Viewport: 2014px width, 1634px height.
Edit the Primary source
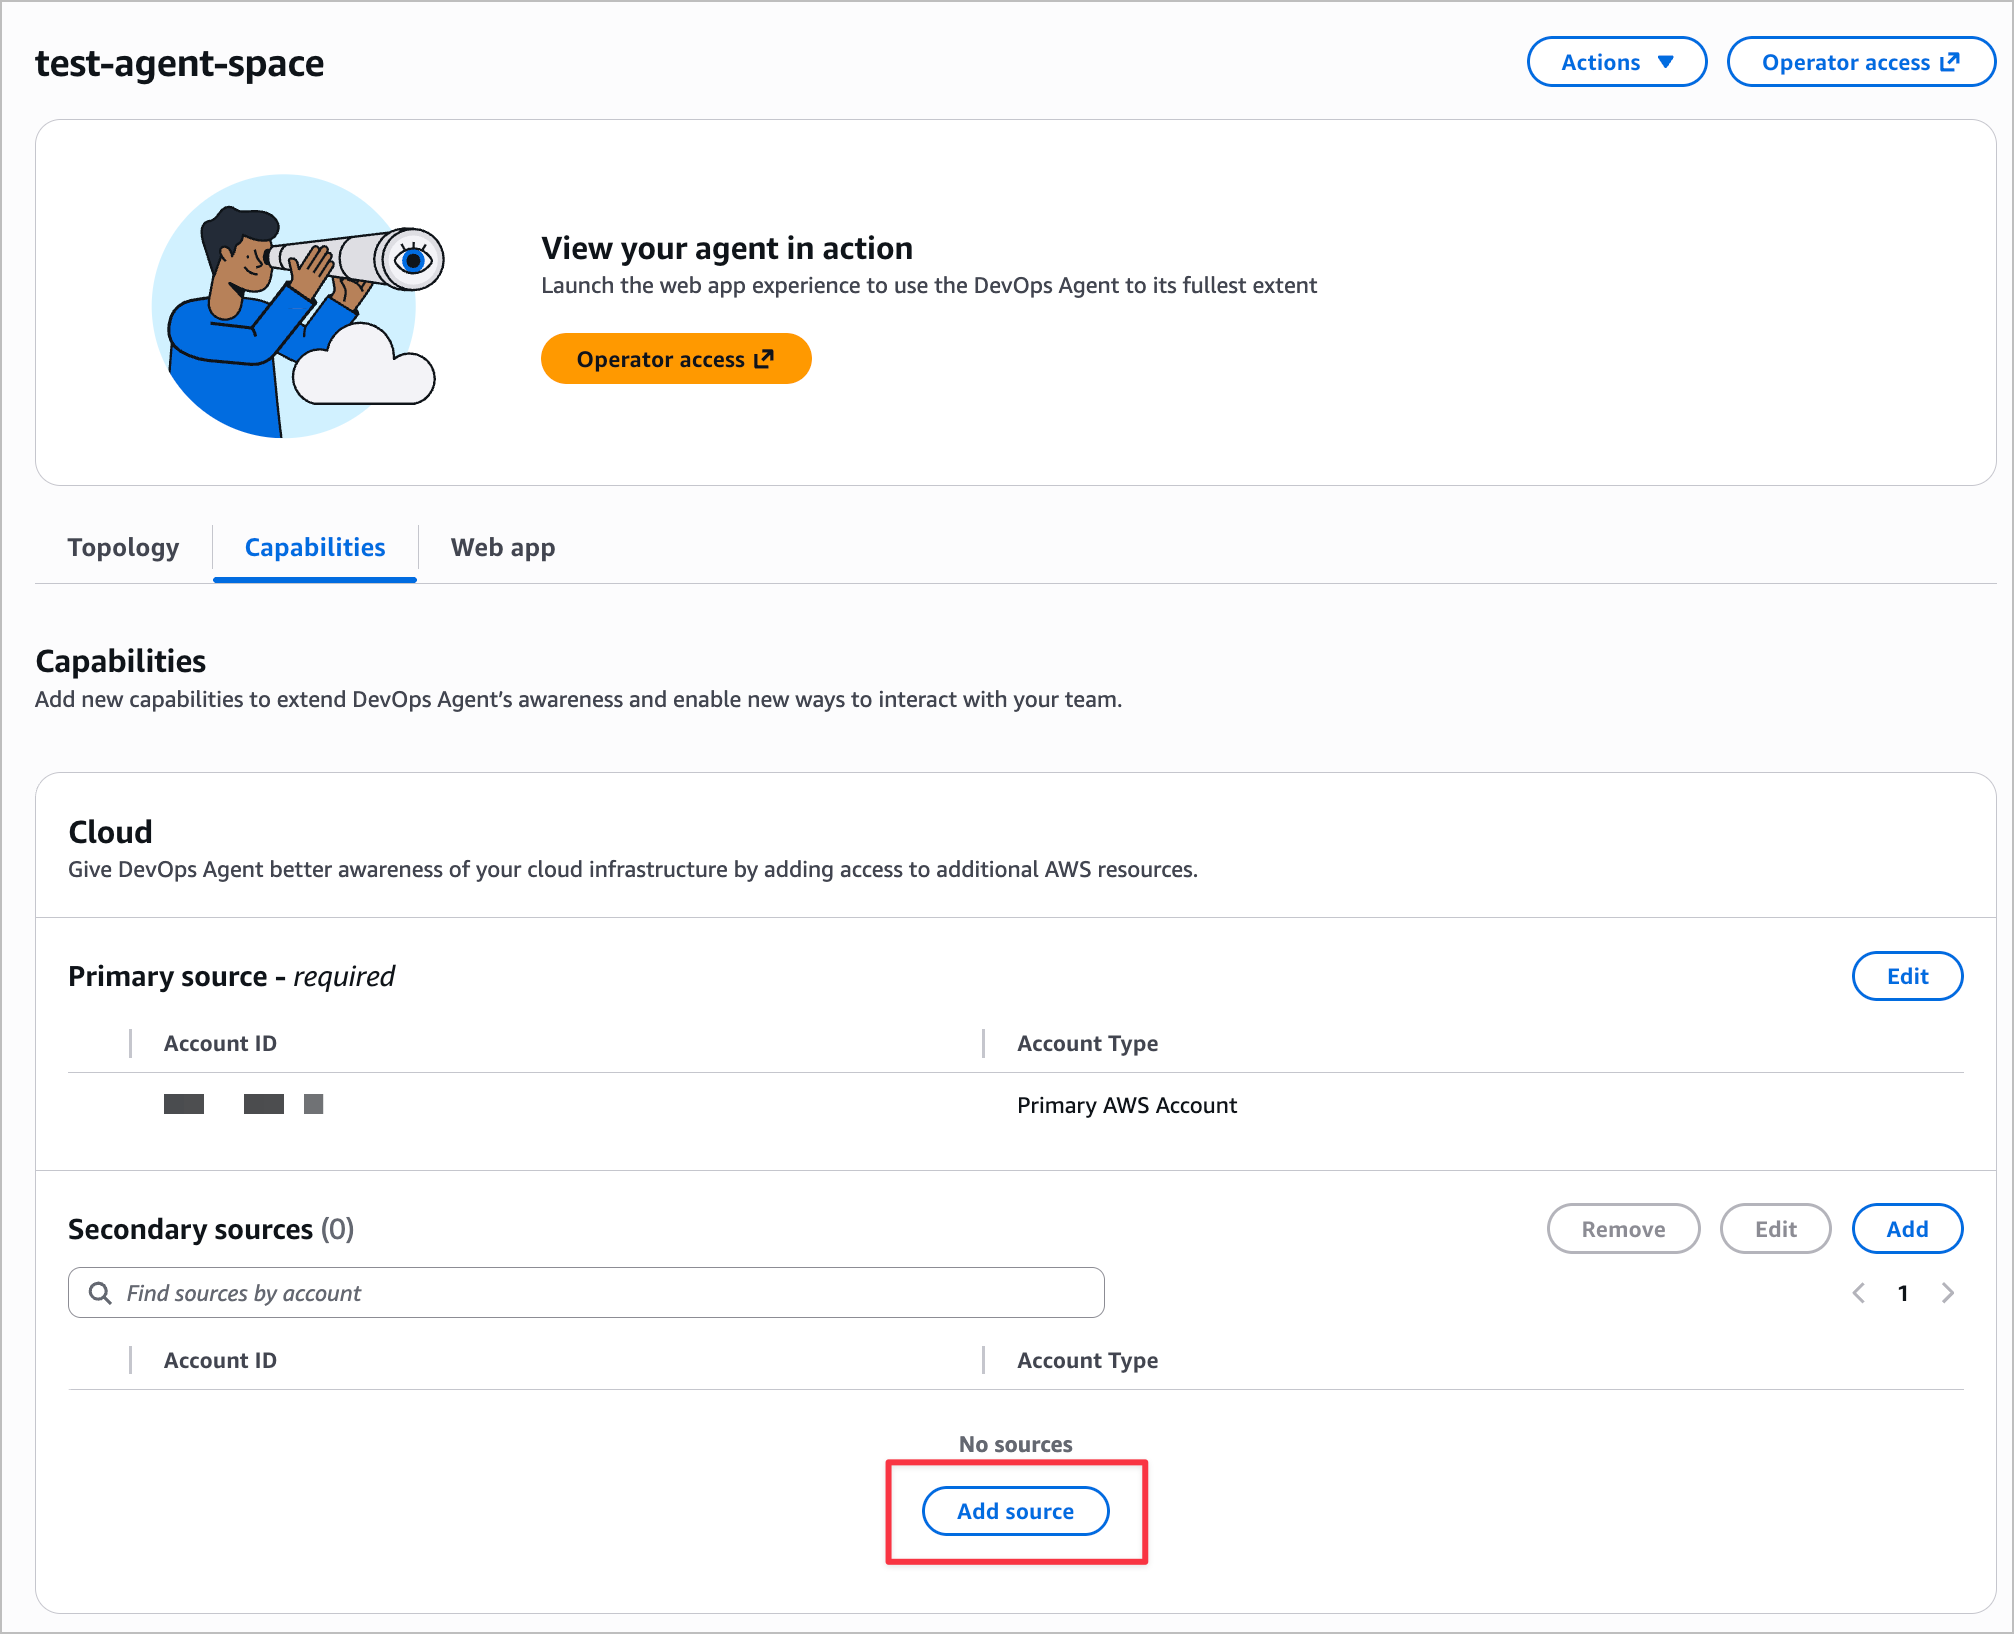click(x=1907, y=976)
